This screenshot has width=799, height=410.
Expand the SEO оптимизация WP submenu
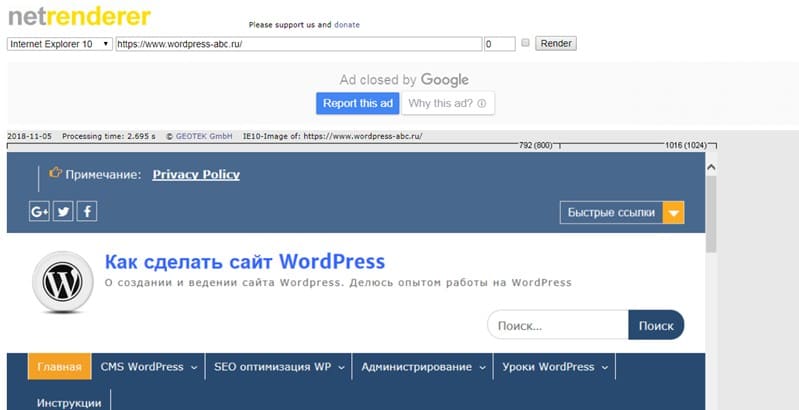pos(341,368)
